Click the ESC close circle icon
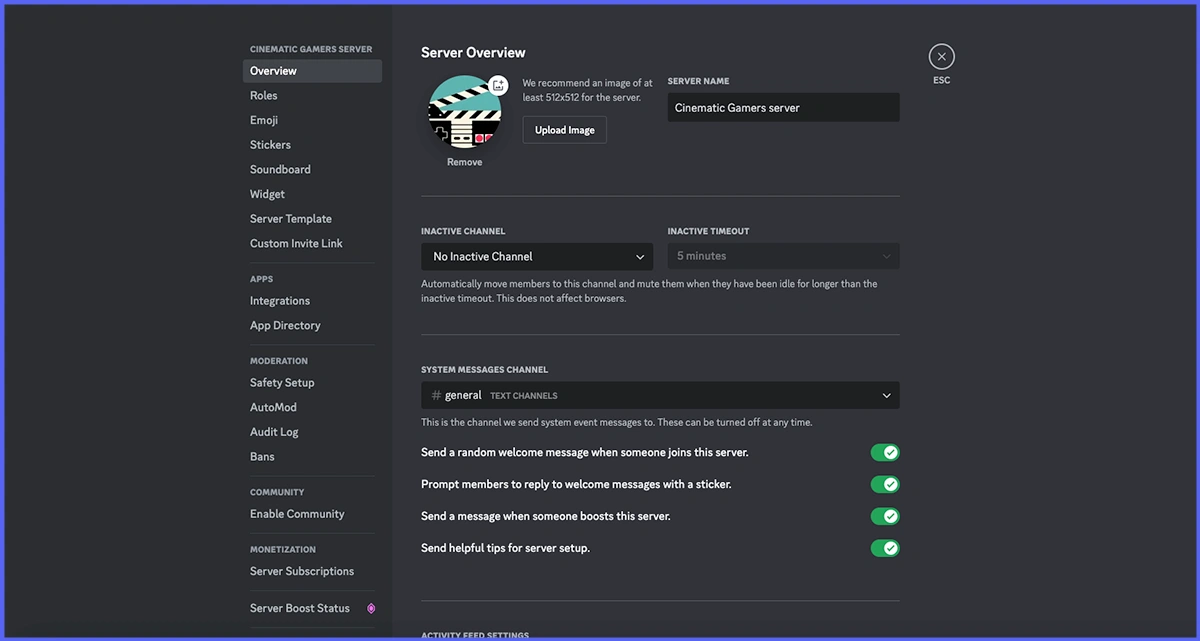Viewport: 1200px width, 641px height. pyautogui.click(x=941, y=57)
